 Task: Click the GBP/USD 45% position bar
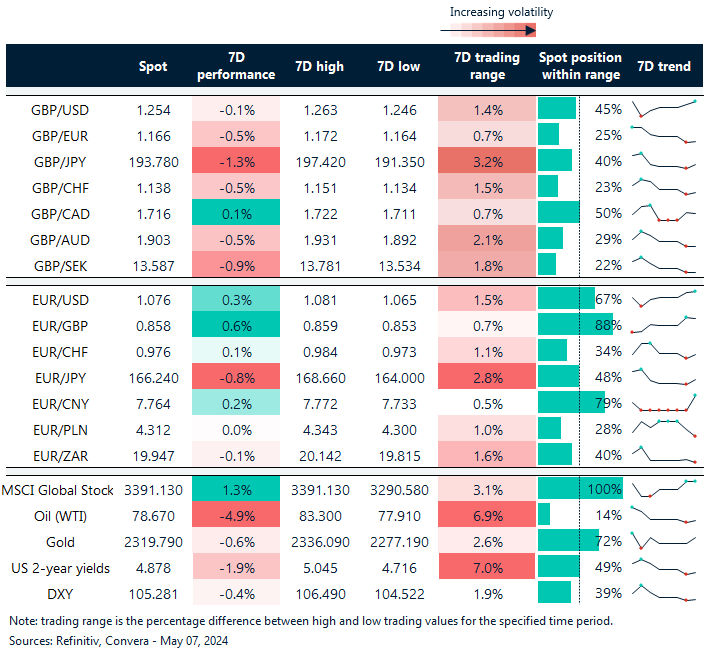pos(557,108)
